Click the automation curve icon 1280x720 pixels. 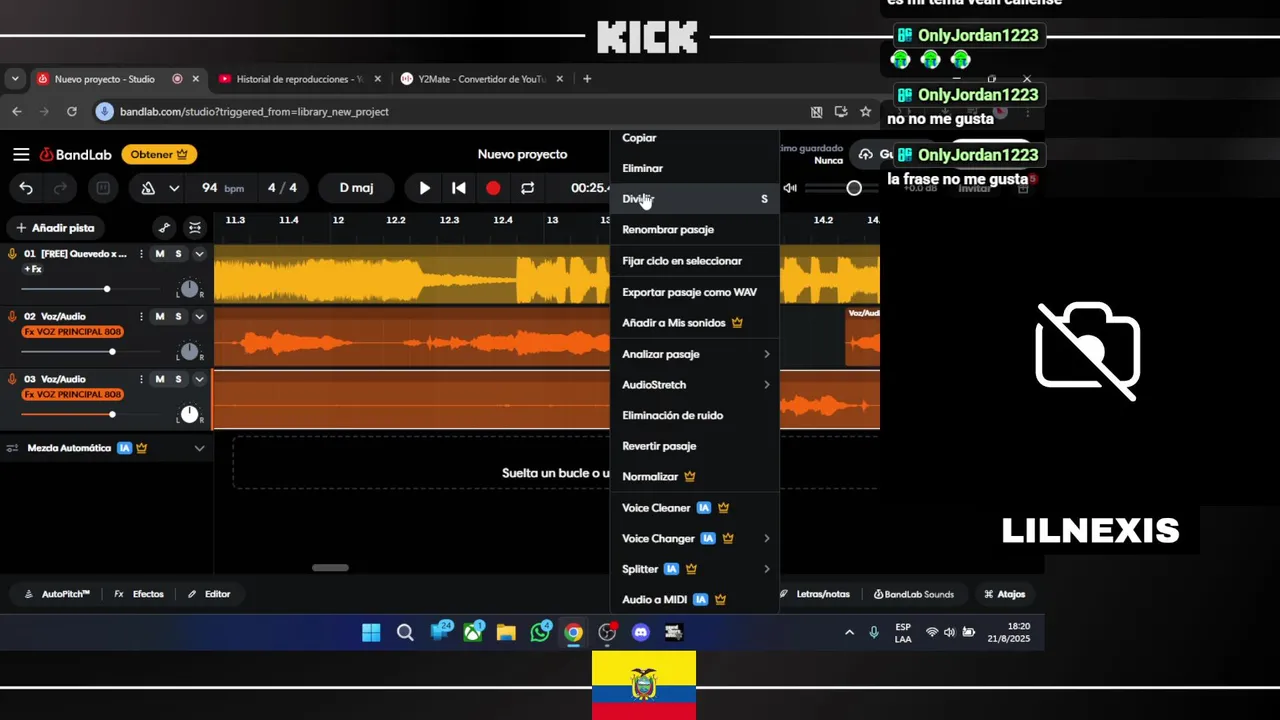coord(164,228)
